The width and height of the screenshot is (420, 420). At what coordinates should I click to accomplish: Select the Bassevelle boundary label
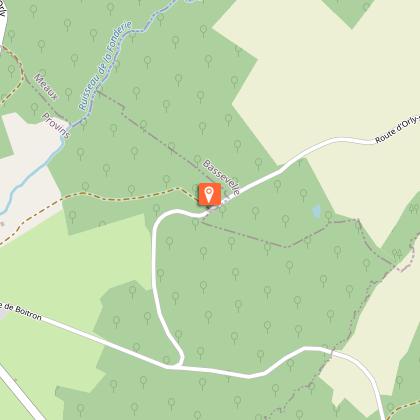221,178
